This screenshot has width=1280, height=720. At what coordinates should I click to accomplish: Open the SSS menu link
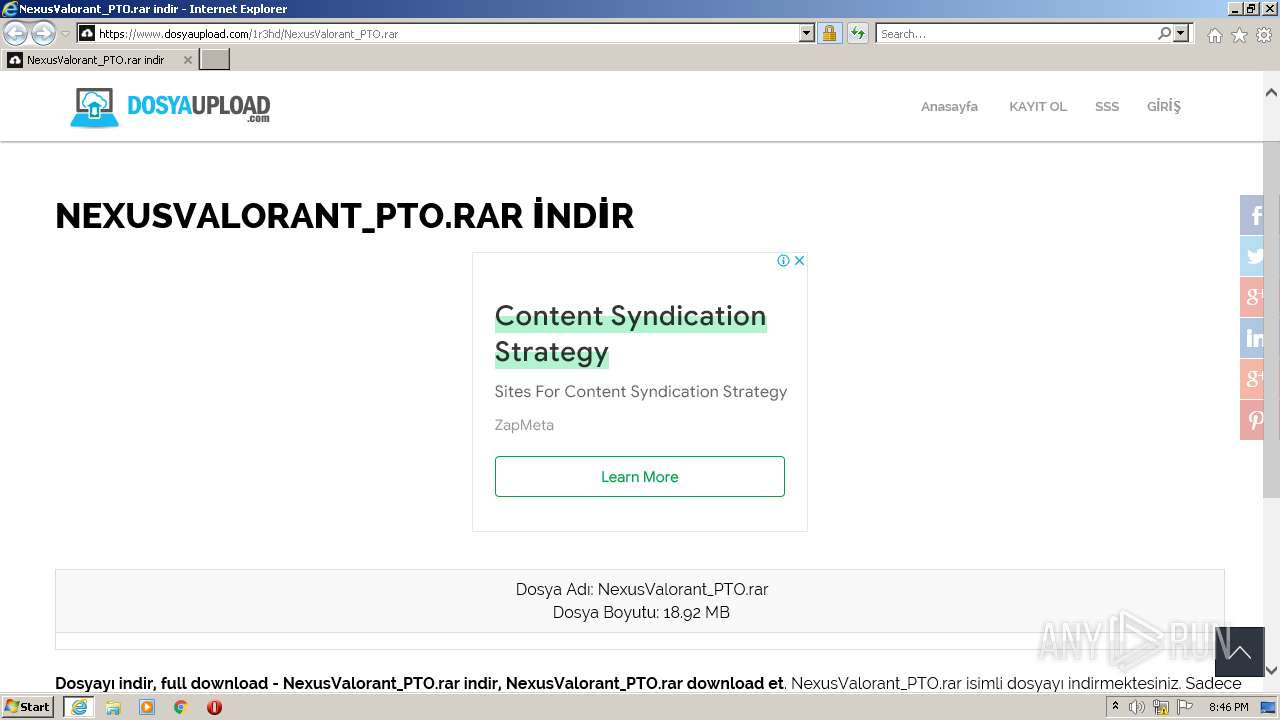click(x=1107, y=106)
